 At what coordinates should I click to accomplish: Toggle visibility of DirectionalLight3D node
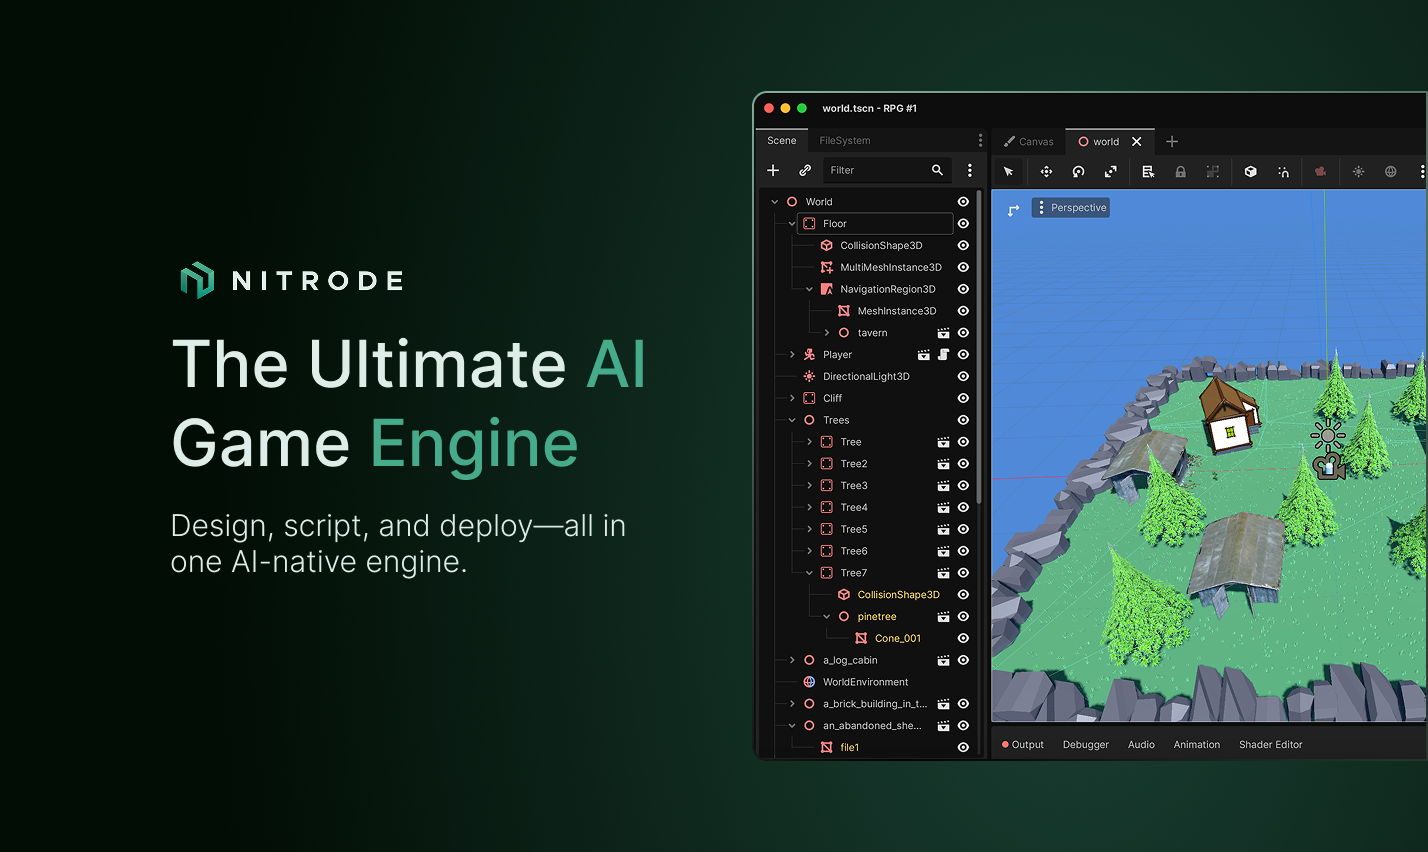point(963,377)
